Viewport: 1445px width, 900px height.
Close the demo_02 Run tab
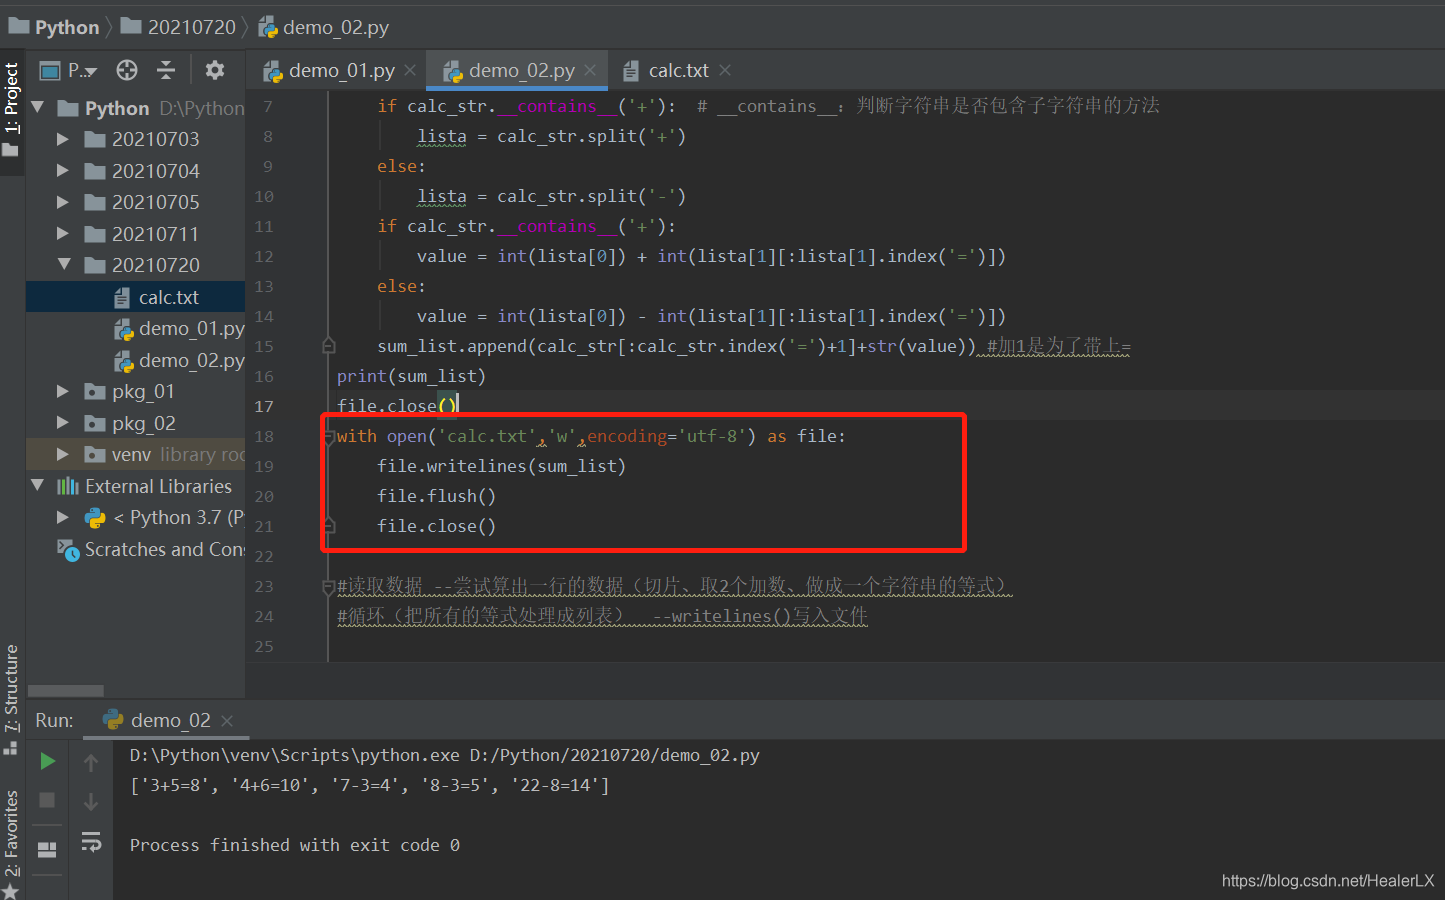coord(227,721)
